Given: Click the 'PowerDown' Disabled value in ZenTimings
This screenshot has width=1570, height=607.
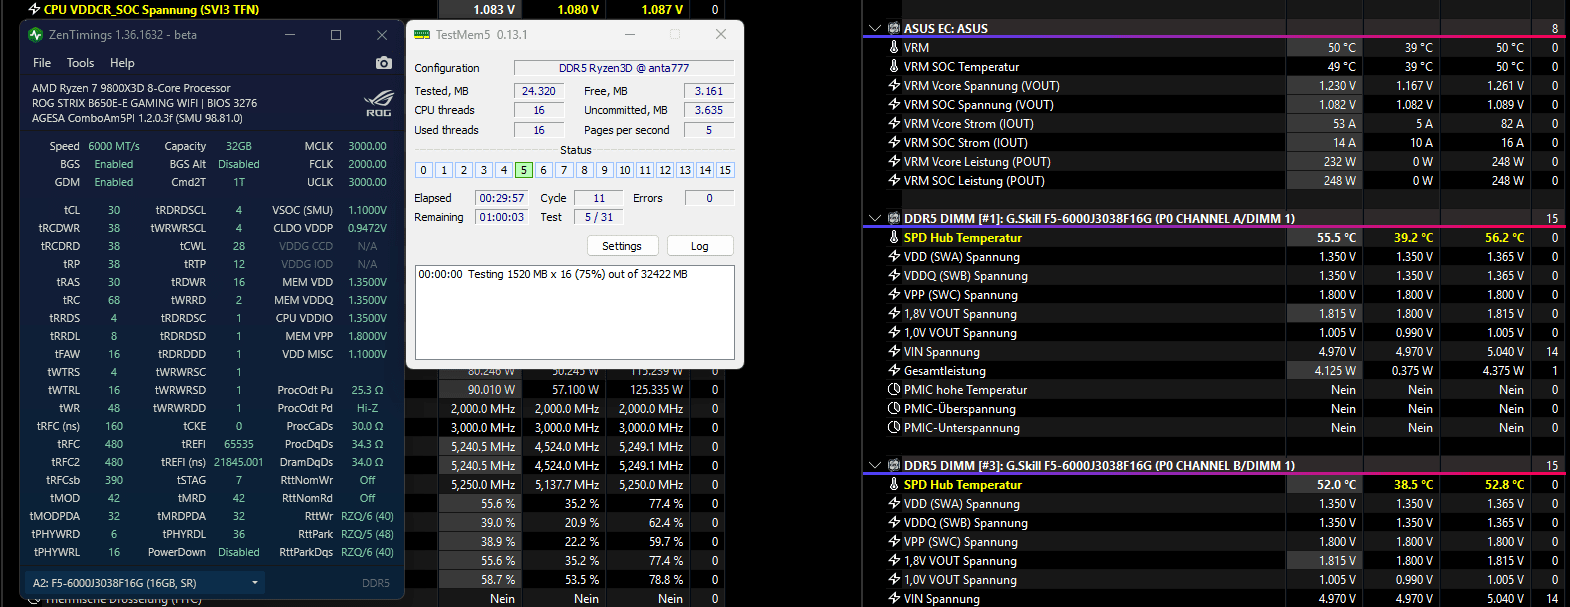Looking at the screenshot, I should 239,552.
